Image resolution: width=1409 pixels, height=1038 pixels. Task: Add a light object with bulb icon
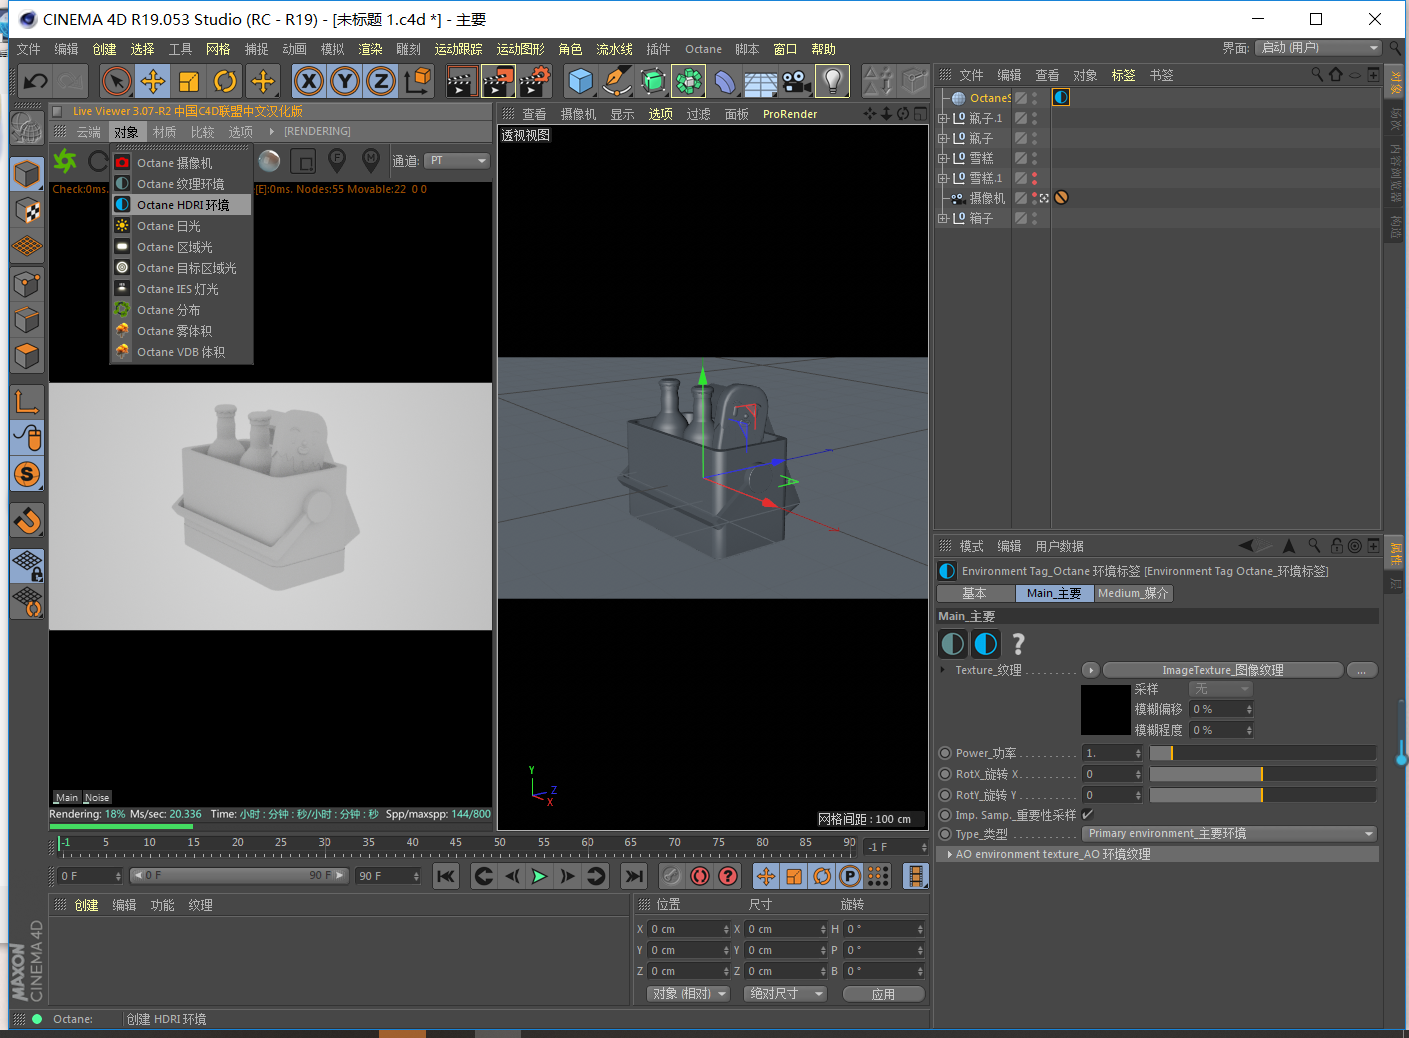click(832, 81)
